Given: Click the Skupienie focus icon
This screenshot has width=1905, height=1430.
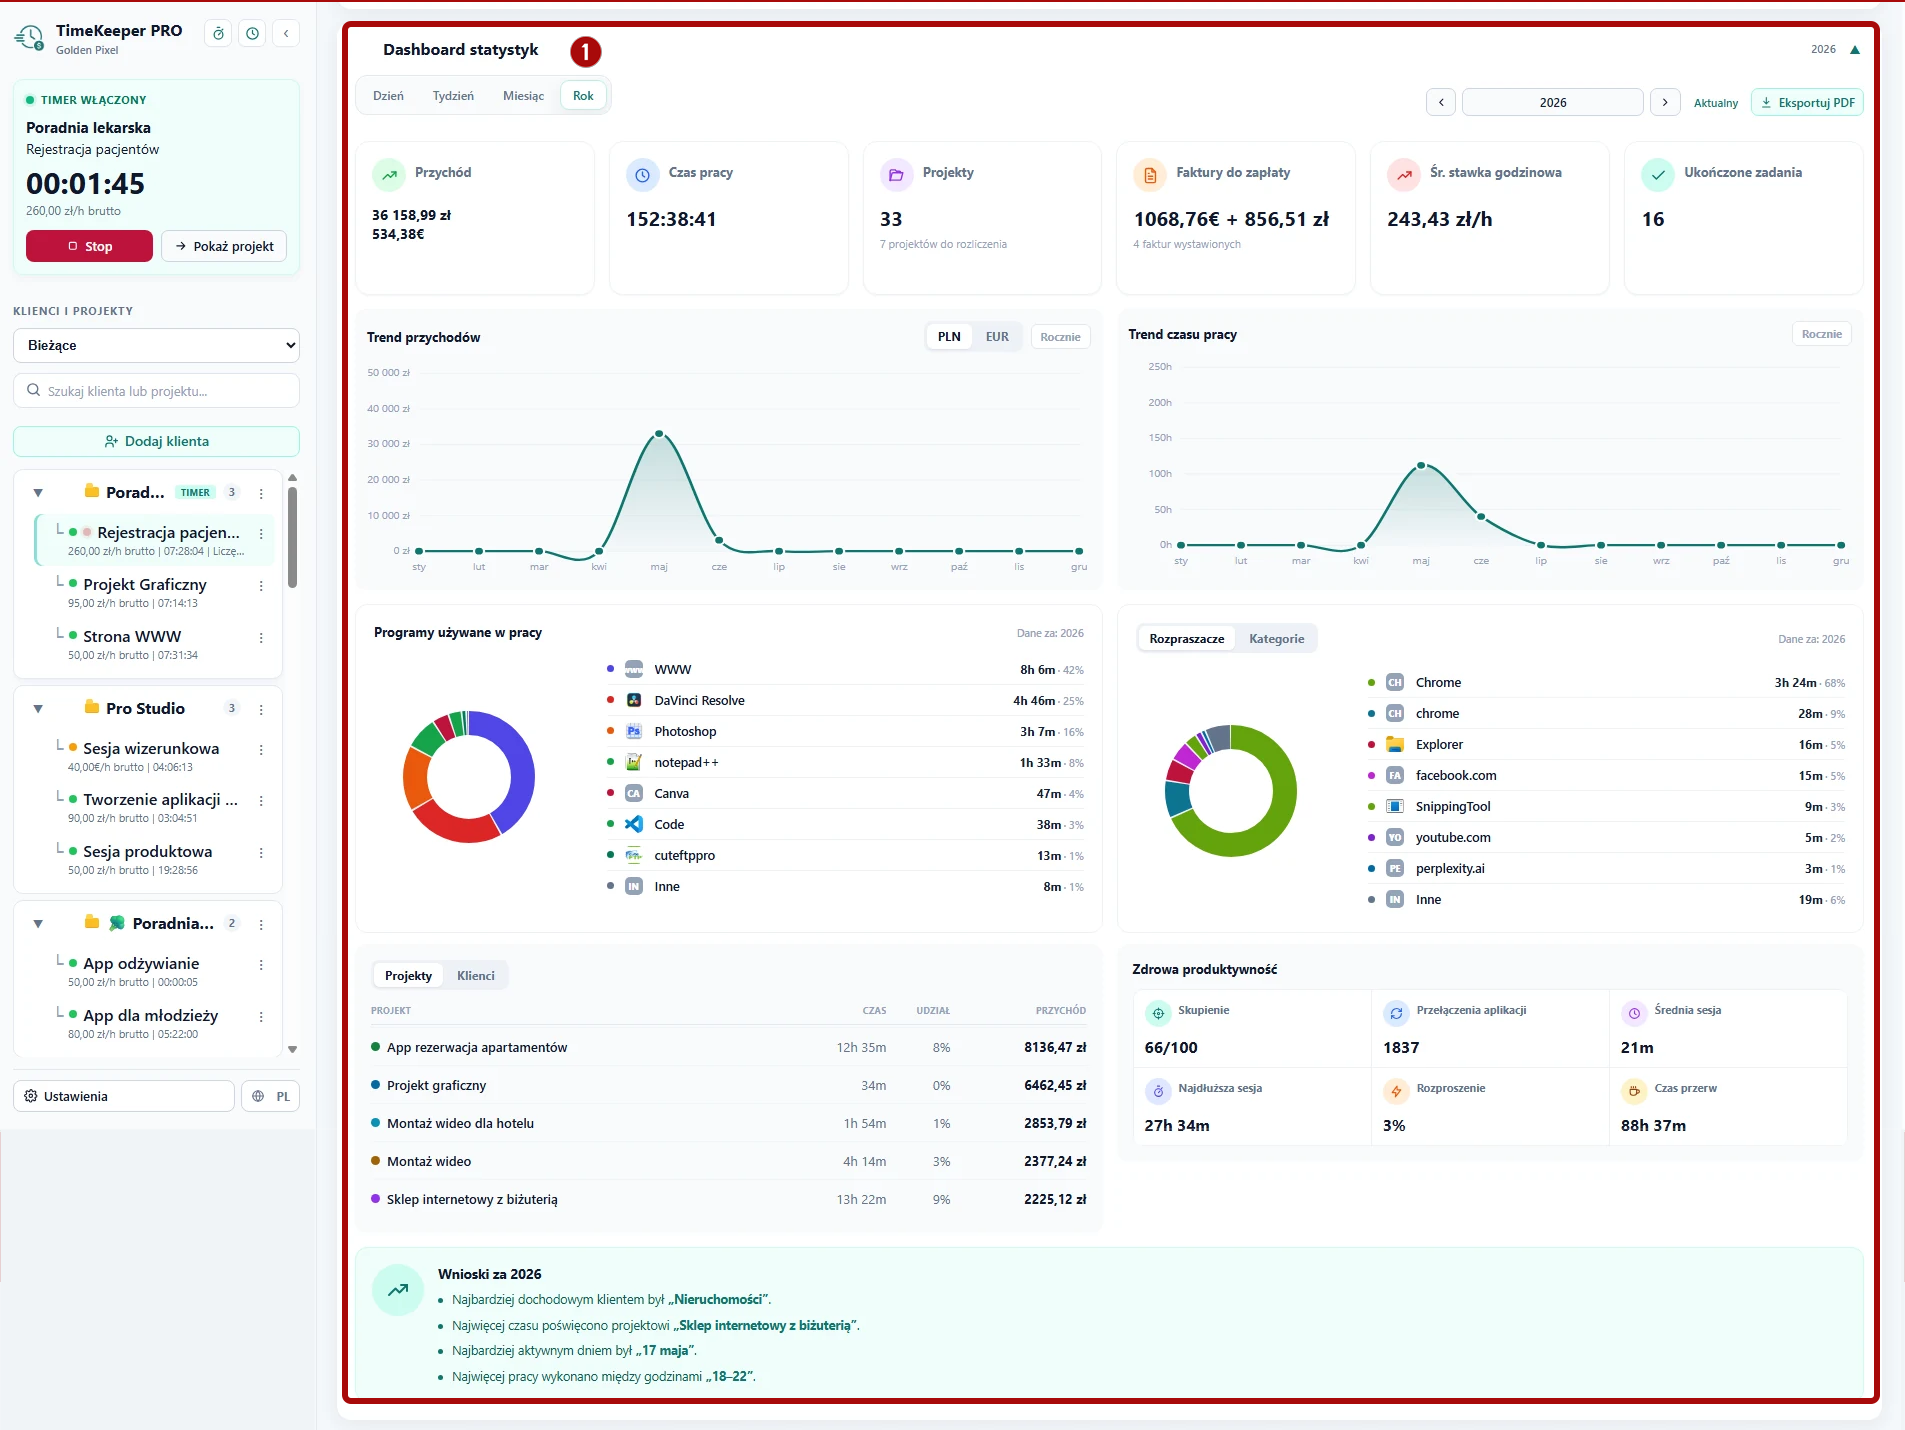Looking at the screenshot, I should (1158, 1014).
